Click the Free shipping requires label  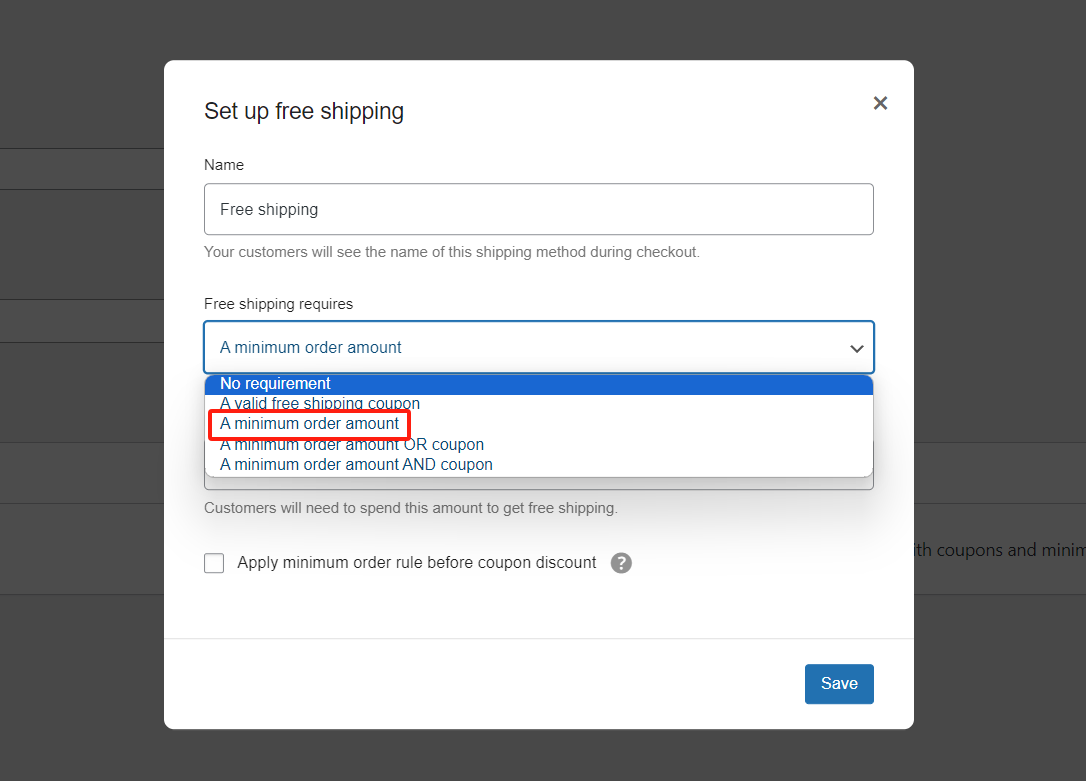[278, 304]
